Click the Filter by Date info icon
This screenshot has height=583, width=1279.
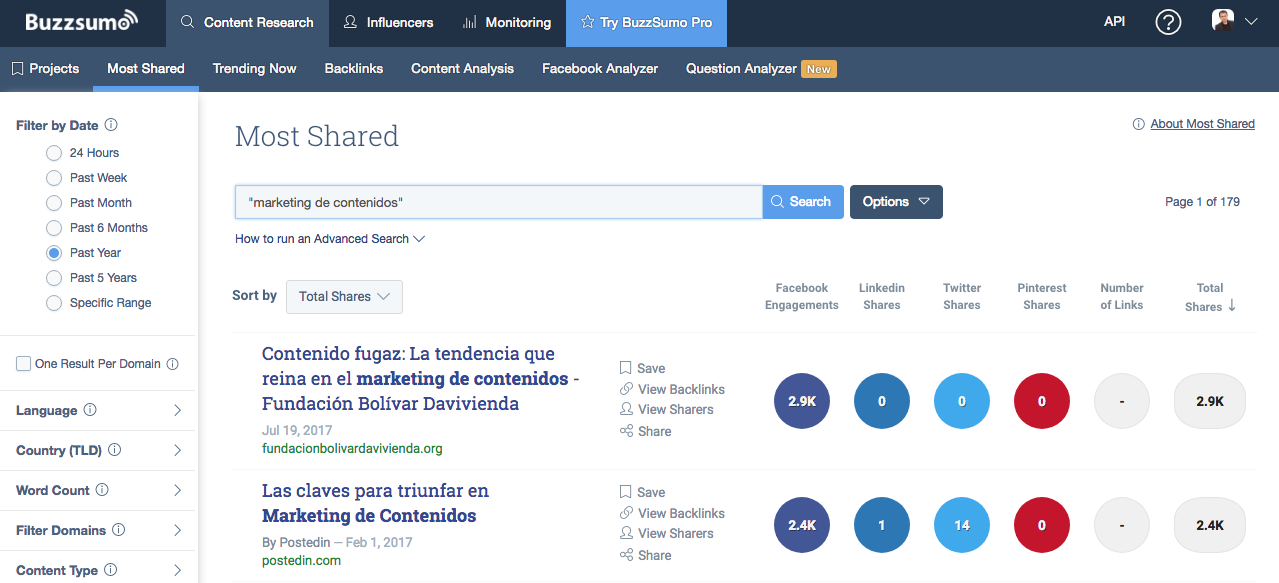point(111,125)
